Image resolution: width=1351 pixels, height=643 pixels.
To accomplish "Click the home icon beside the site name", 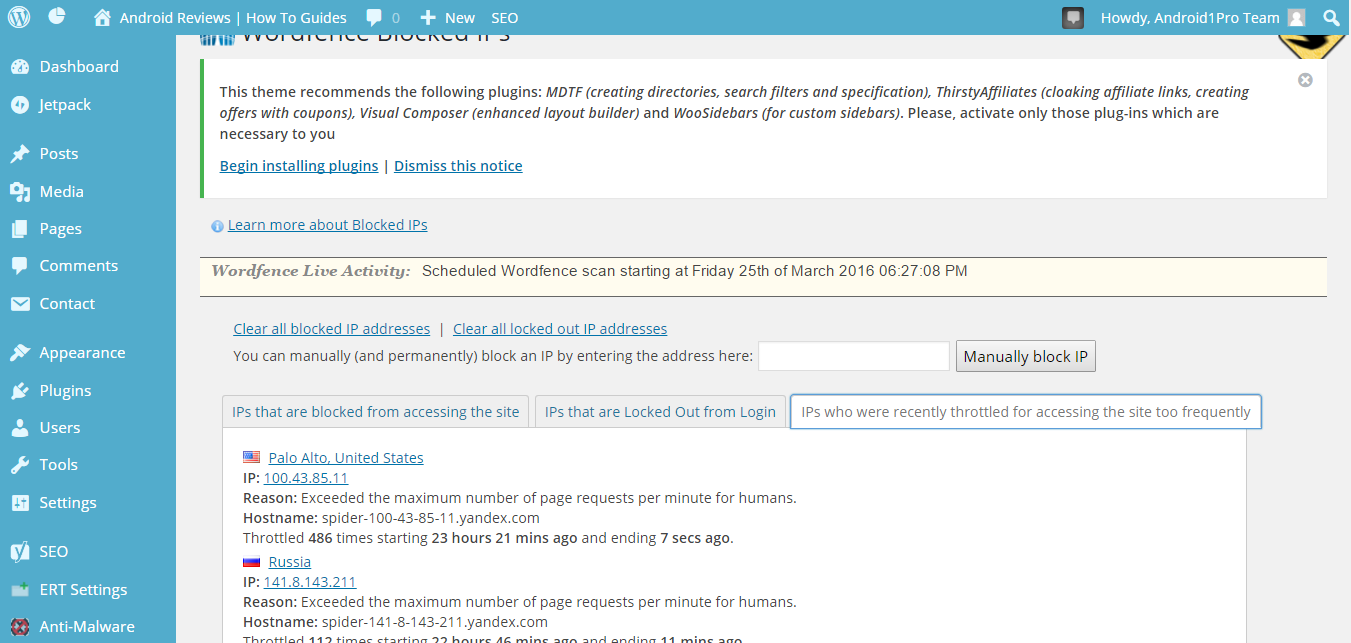I will 101,17.
